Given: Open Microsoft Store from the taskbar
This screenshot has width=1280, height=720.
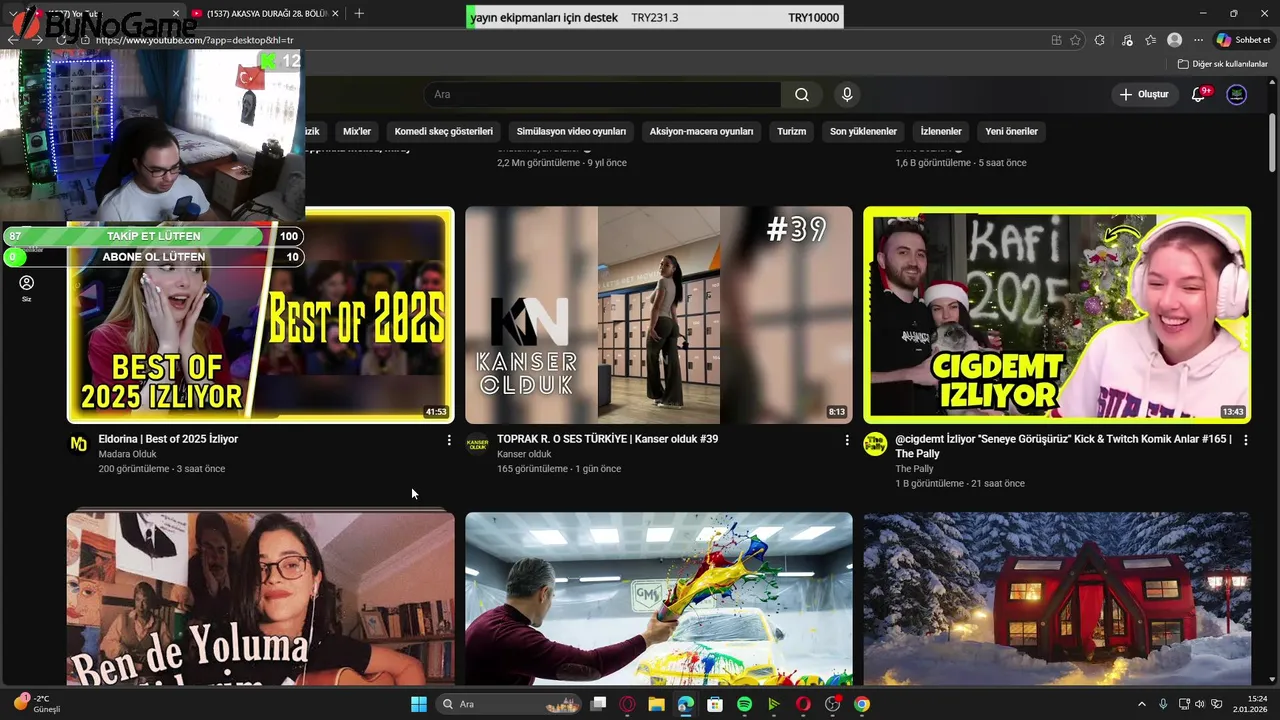Looking at the screenshot, I should [715, 704].
